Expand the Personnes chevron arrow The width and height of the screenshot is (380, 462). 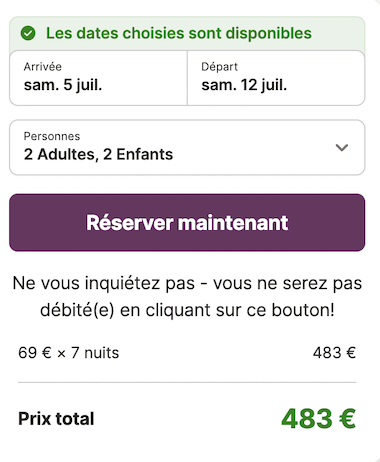342,147
